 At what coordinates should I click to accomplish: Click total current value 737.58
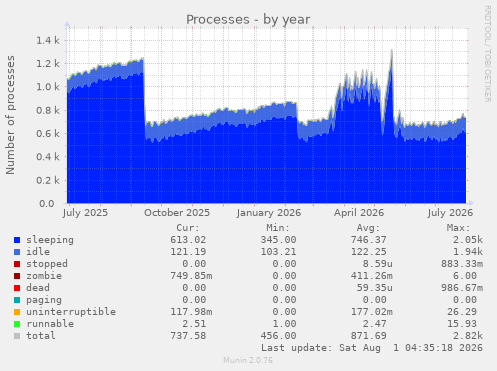[x=188, y=336]
